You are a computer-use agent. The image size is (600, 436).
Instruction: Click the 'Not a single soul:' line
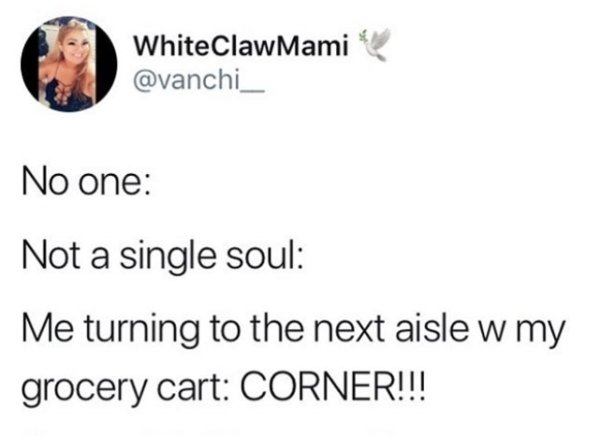point(163,257)
